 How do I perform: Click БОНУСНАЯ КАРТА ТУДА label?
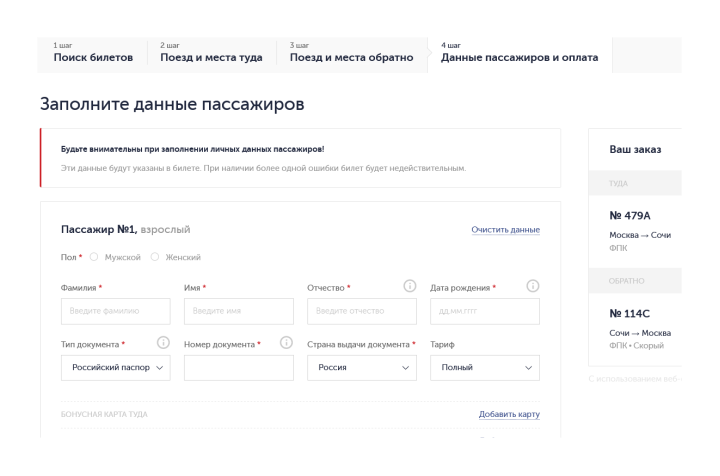coord(104,414)
